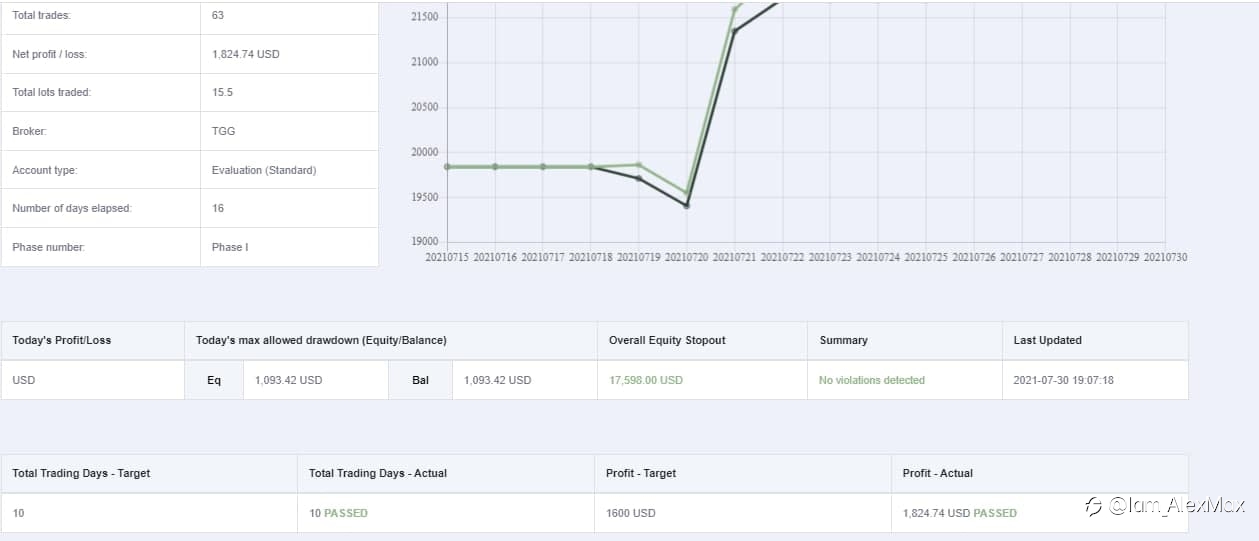
Task: Click the "Profit - Actual" header
Action: click(938, 473)
